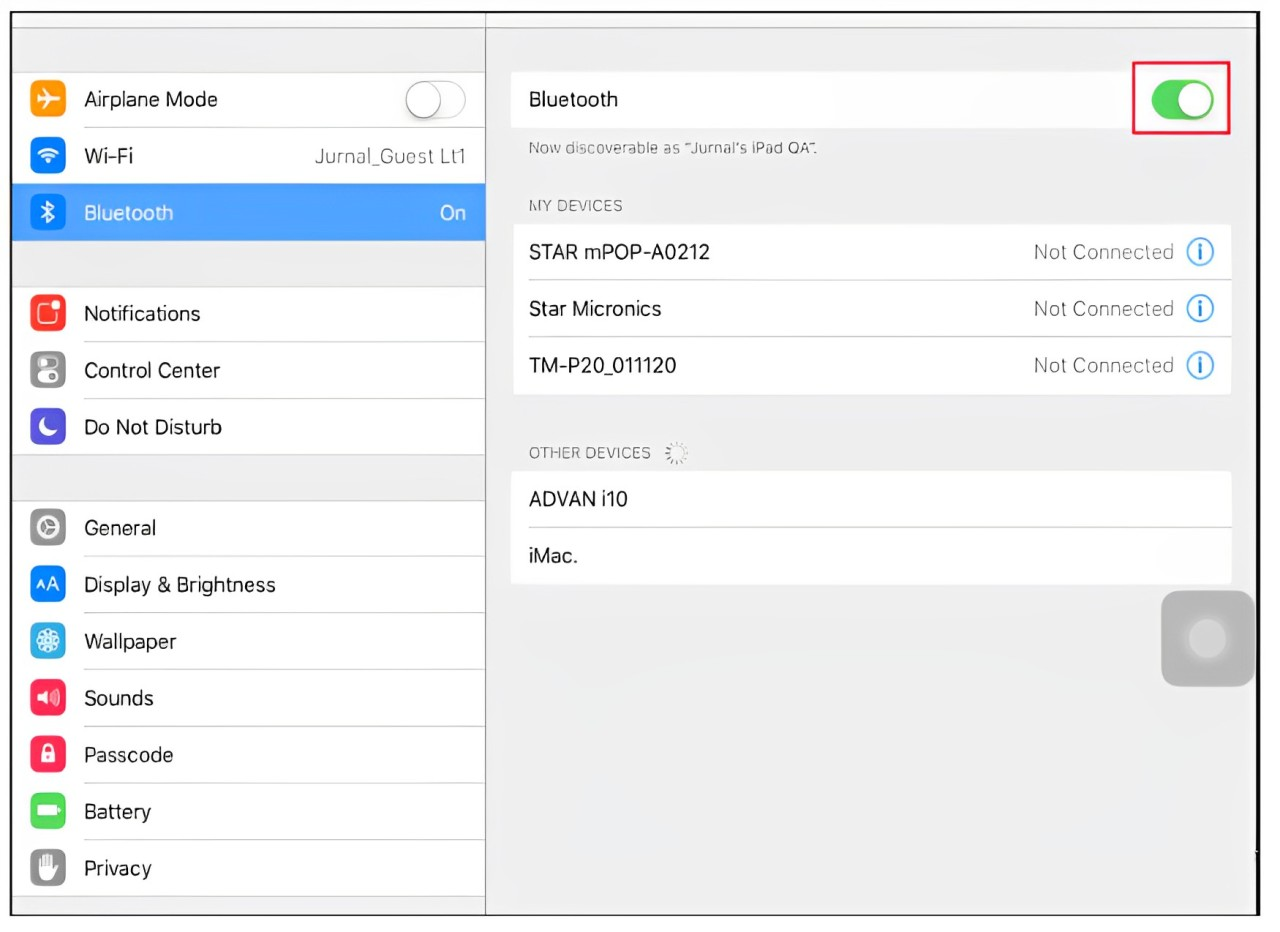Click the 'On' status beside Bluetooth
This screenshot has width=1280, height=932.
tap(453, 212)
